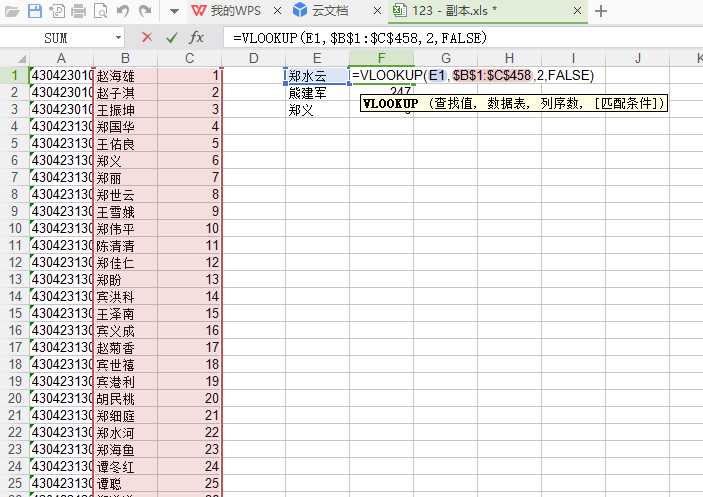Click the Redo arrow icon
703x497 pixels.
pyautogui.click(x=145, y=10)
